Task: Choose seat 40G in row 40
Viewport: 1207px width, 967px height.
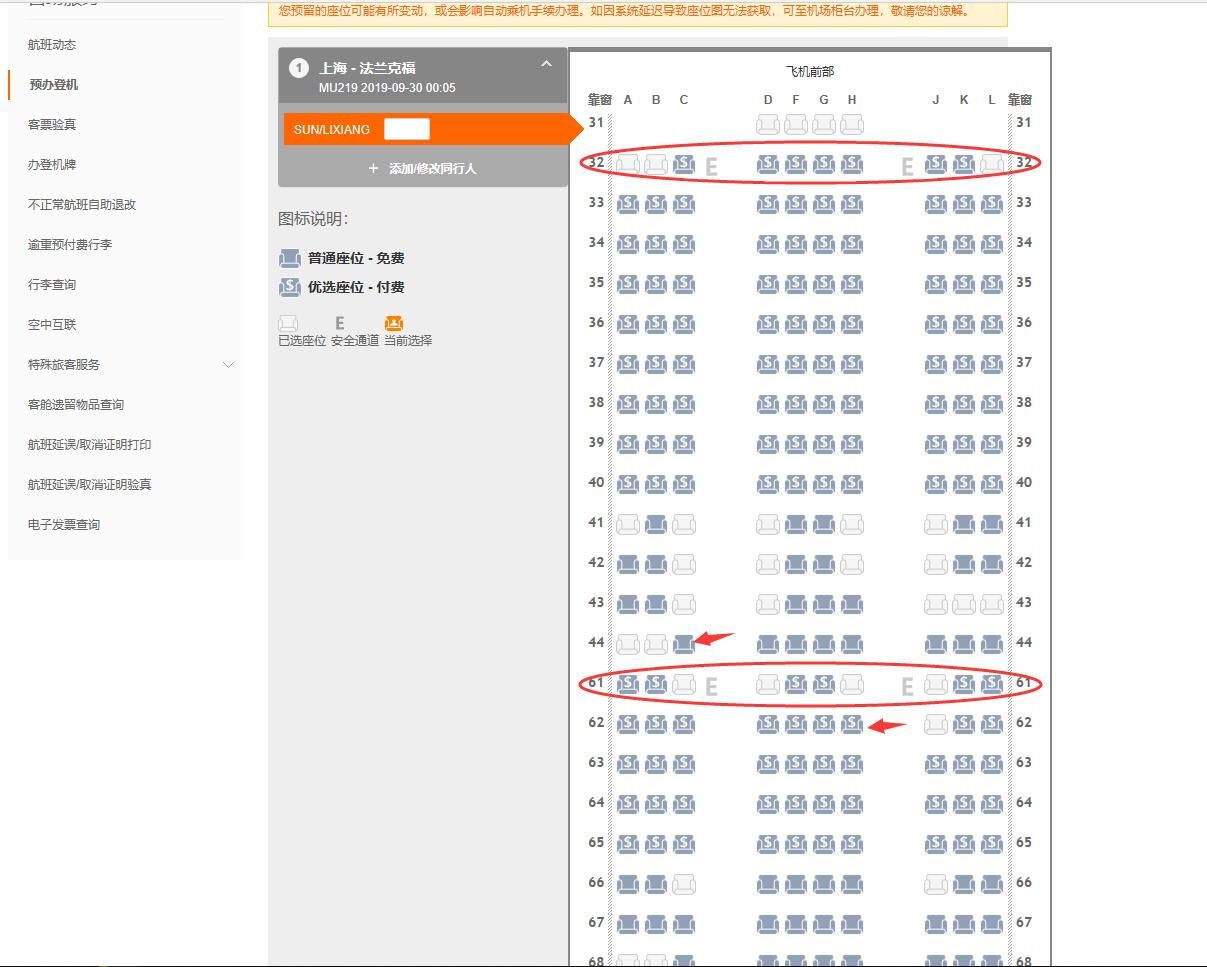Action: pyautogui.click(x=824, y=484)
